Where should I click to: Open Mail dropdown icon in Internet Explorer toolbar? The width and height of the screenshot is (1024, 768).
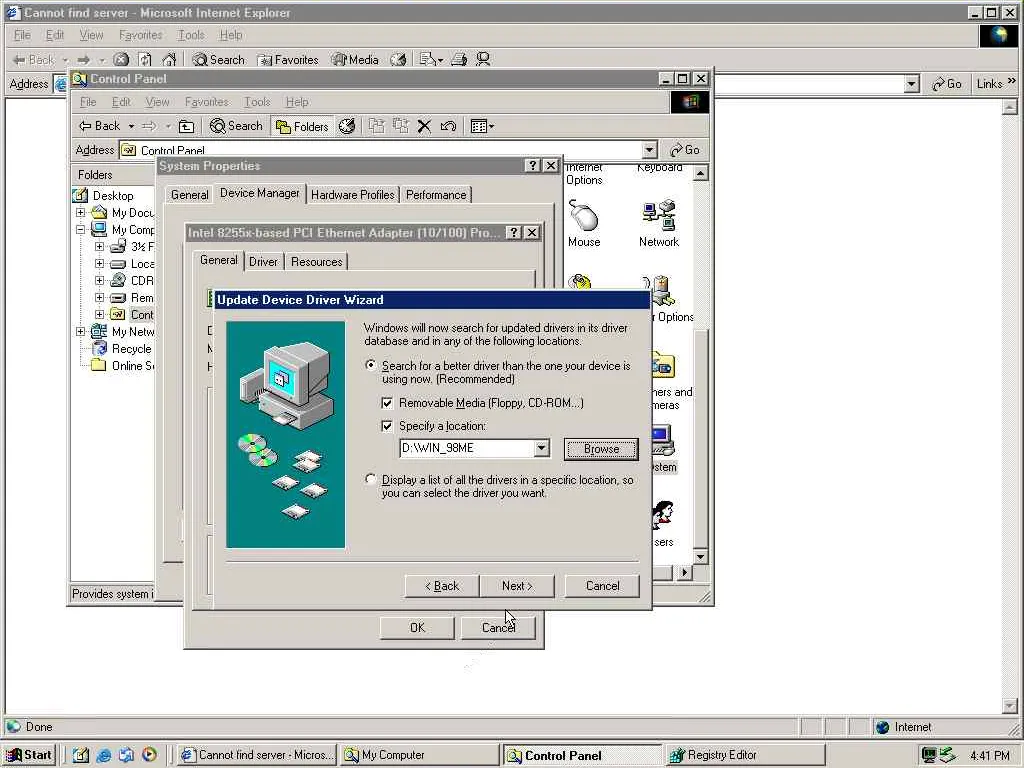point(431,59)
